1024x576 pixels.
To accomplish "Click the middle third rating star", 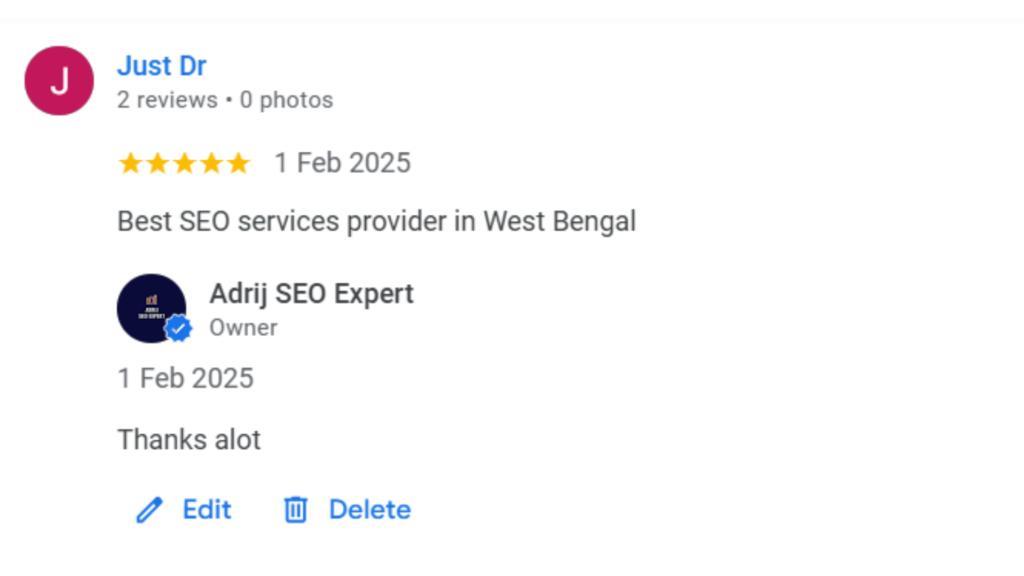I will pyautogui.click(x=184, y=163).
